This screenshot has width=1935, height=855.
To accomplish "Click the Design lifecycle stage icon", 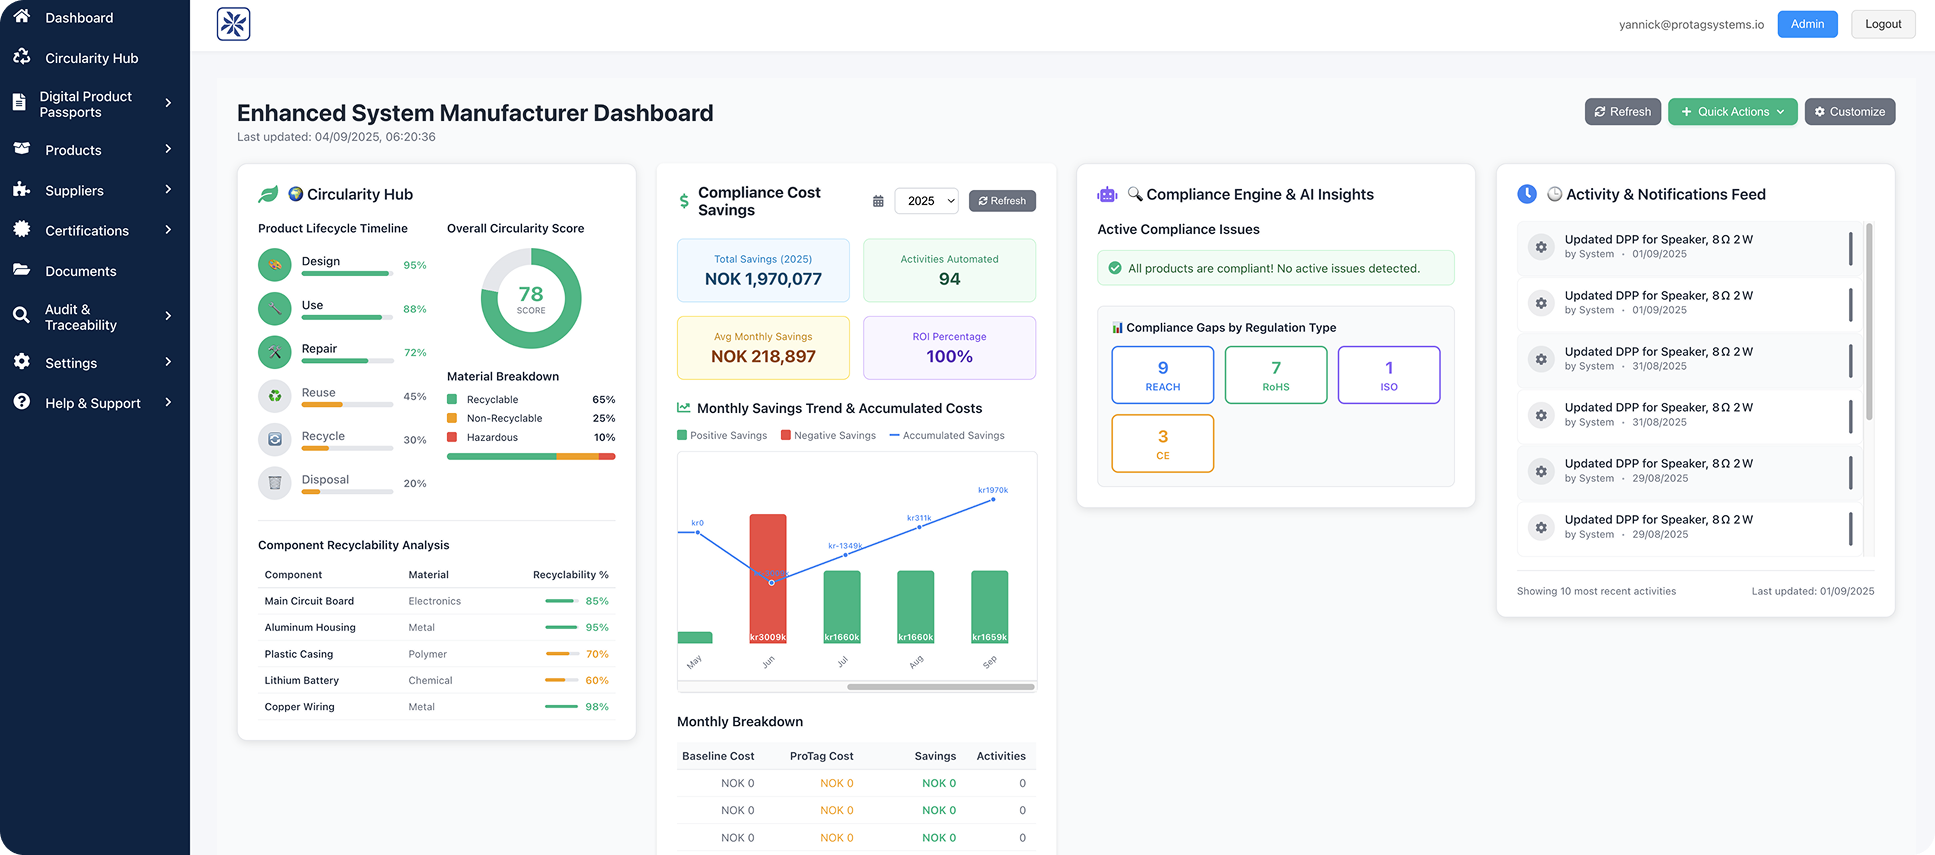I will pos(275,265).
